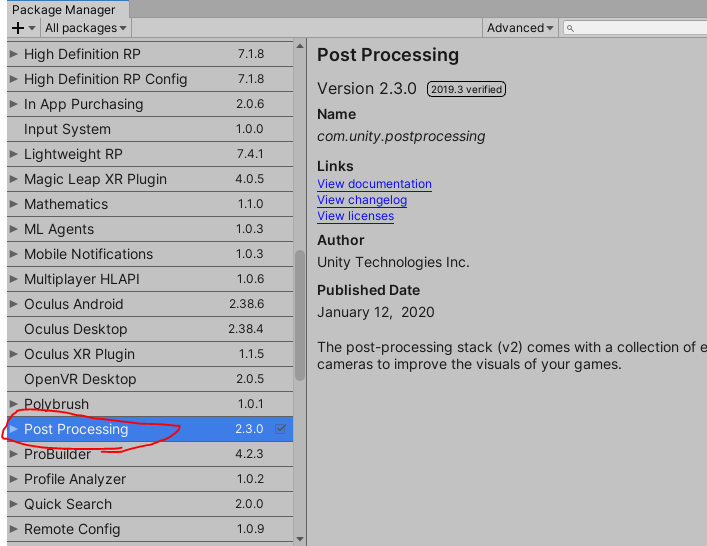Click the search magnifier icon
707x546 pixels.
571,28
